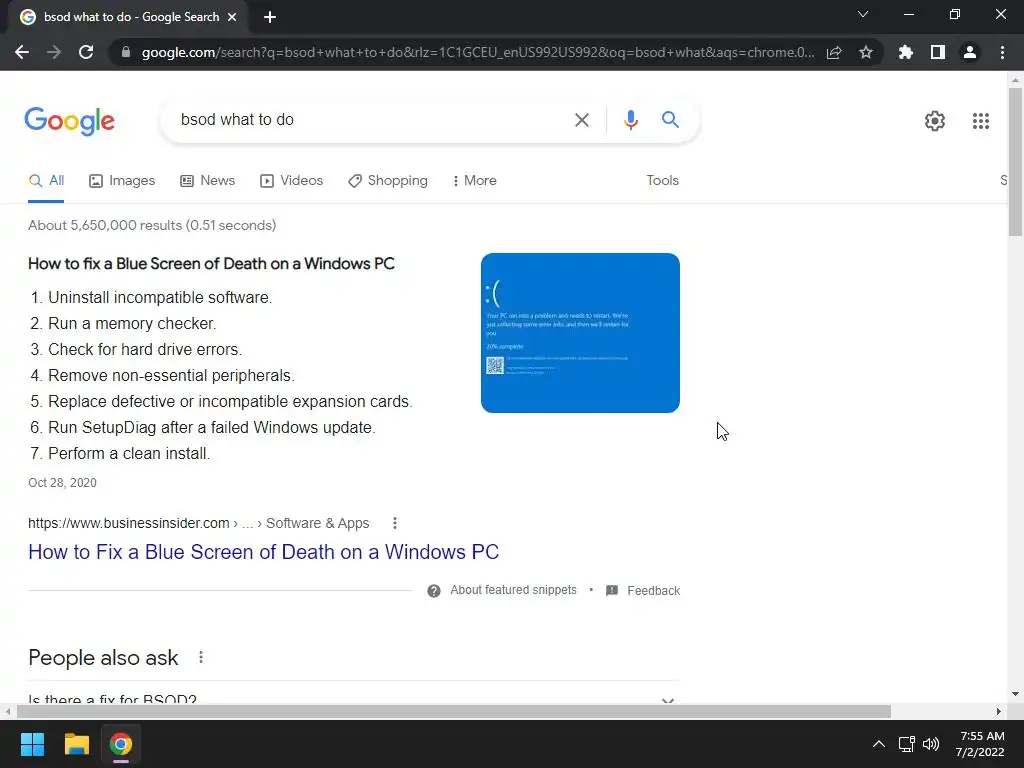Expand the More search categories menu
The width and height of the screenshot is (1024, 768).
475,181
